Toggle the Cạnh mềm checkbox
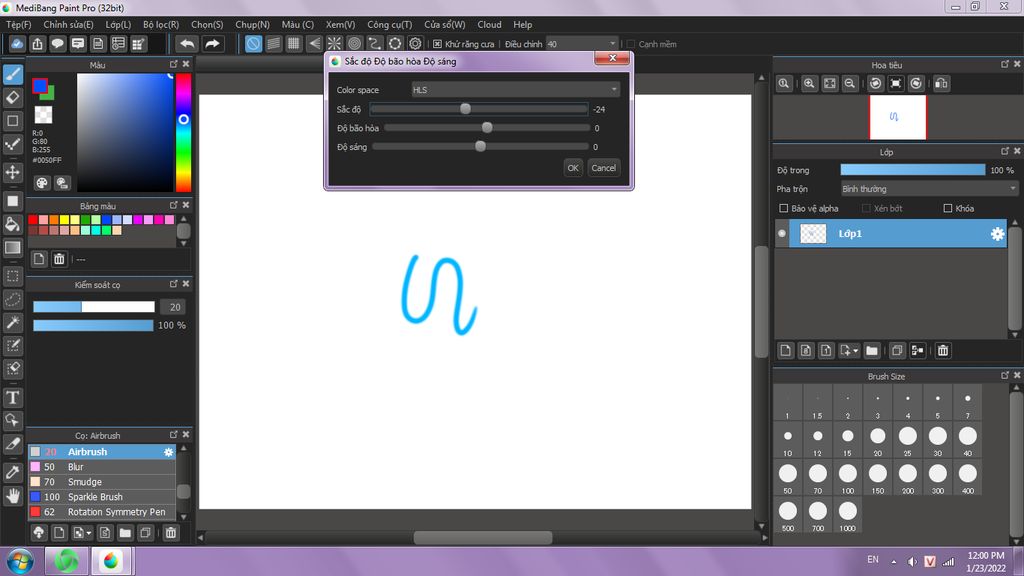The width and height of the screenshot is (1024, 576). [x=631, y=44]
